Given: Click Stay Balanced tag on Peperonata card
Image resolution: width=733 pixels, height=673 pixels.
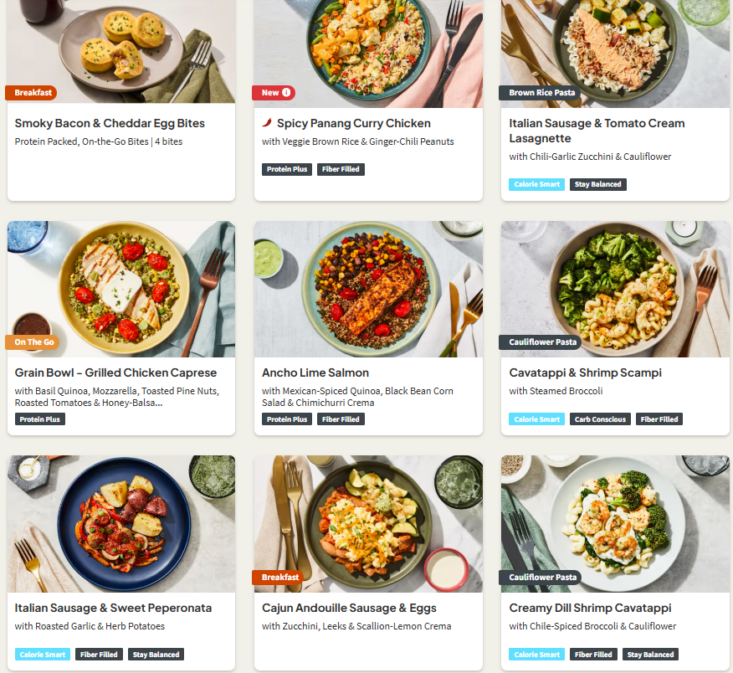Looking at the screenshot, I should [x=156, y=654].
